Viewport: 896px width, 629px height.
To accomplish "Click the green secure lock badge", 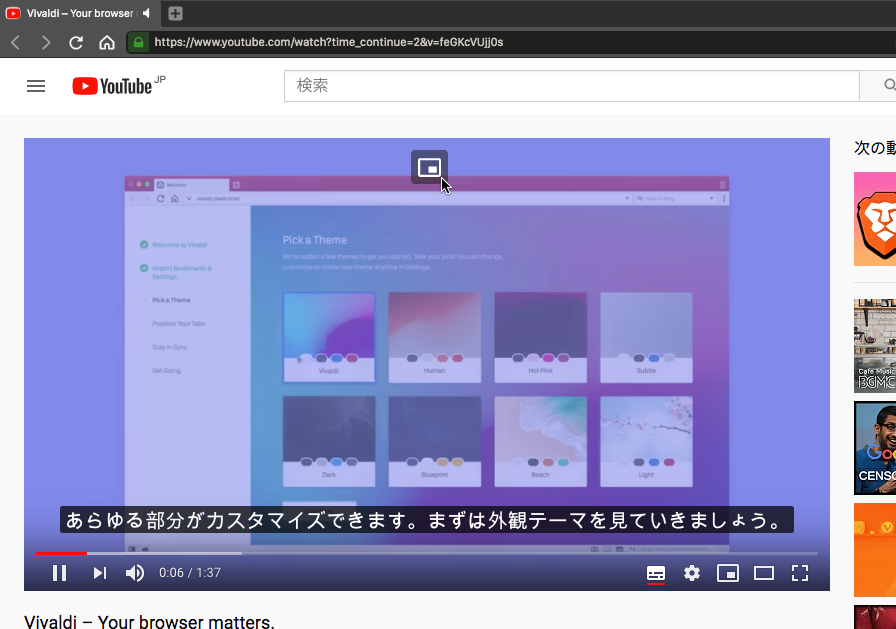I will coord(138,42).
